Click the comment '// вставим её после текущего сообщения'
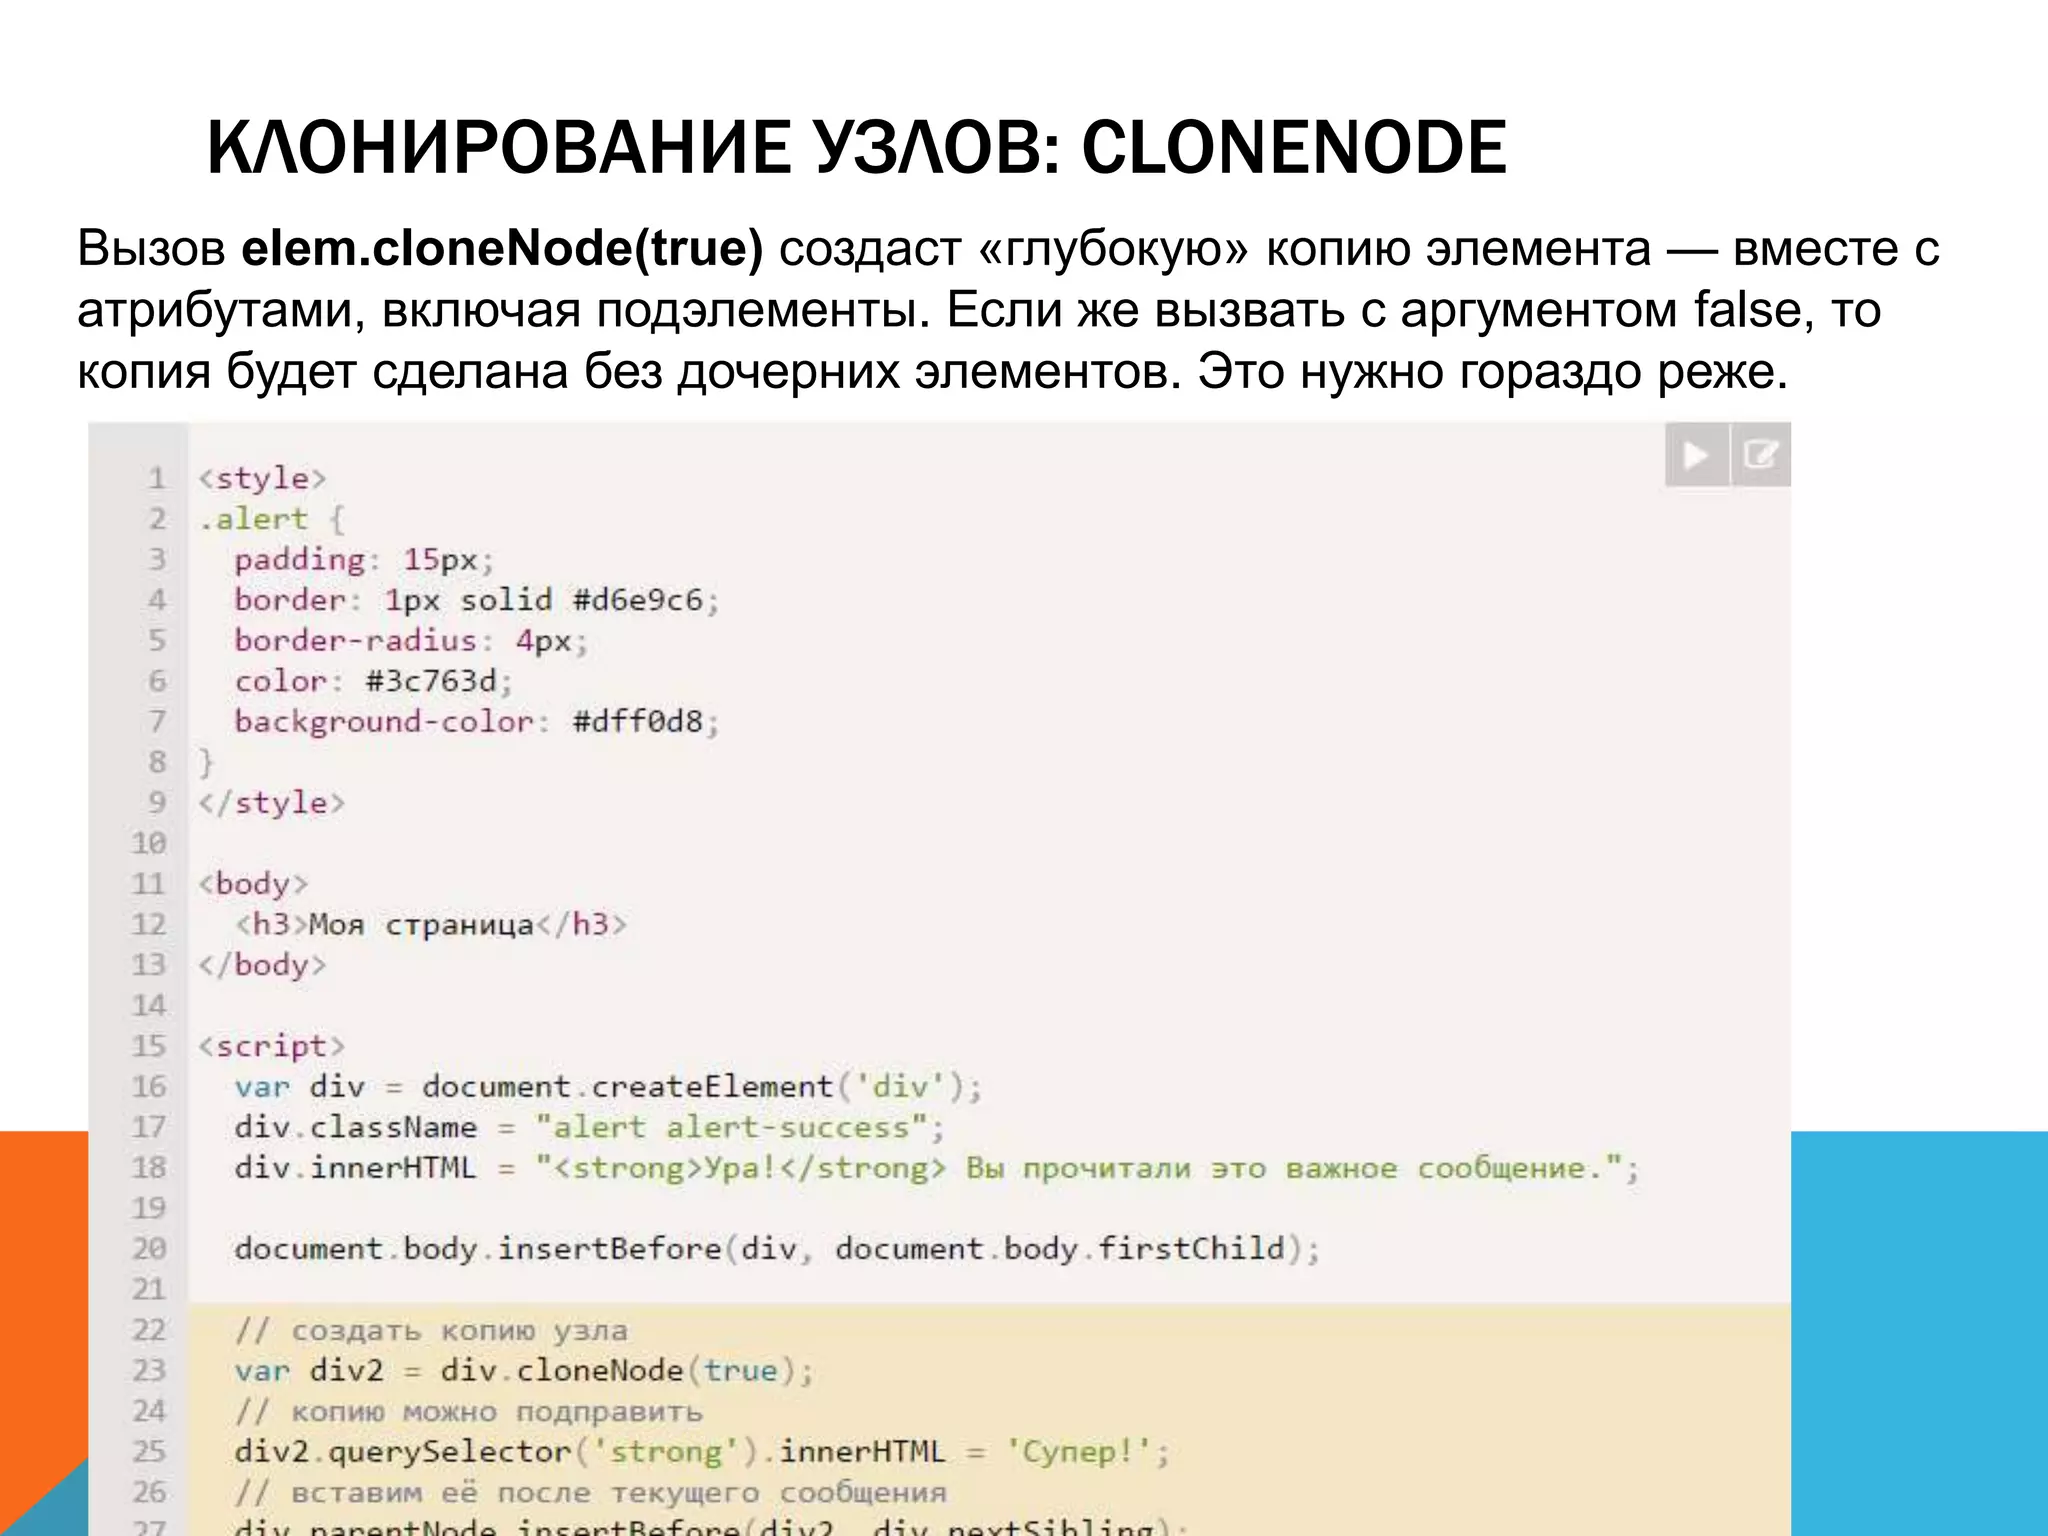The height and width of the screenshot is (1536, 2048). [590, 1493]
